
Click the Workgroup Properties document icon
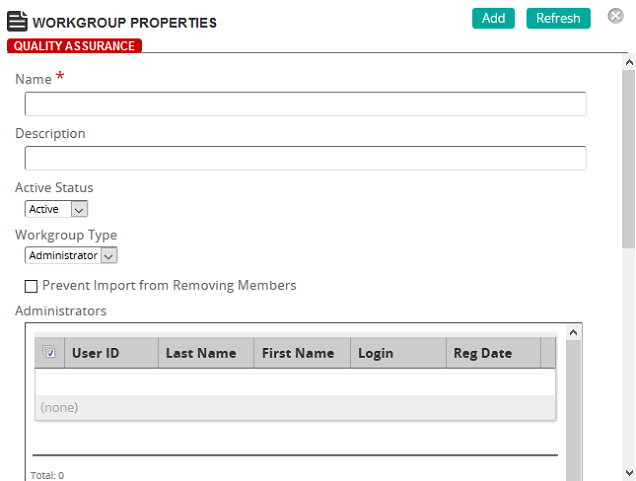click(x=17, y=21)
